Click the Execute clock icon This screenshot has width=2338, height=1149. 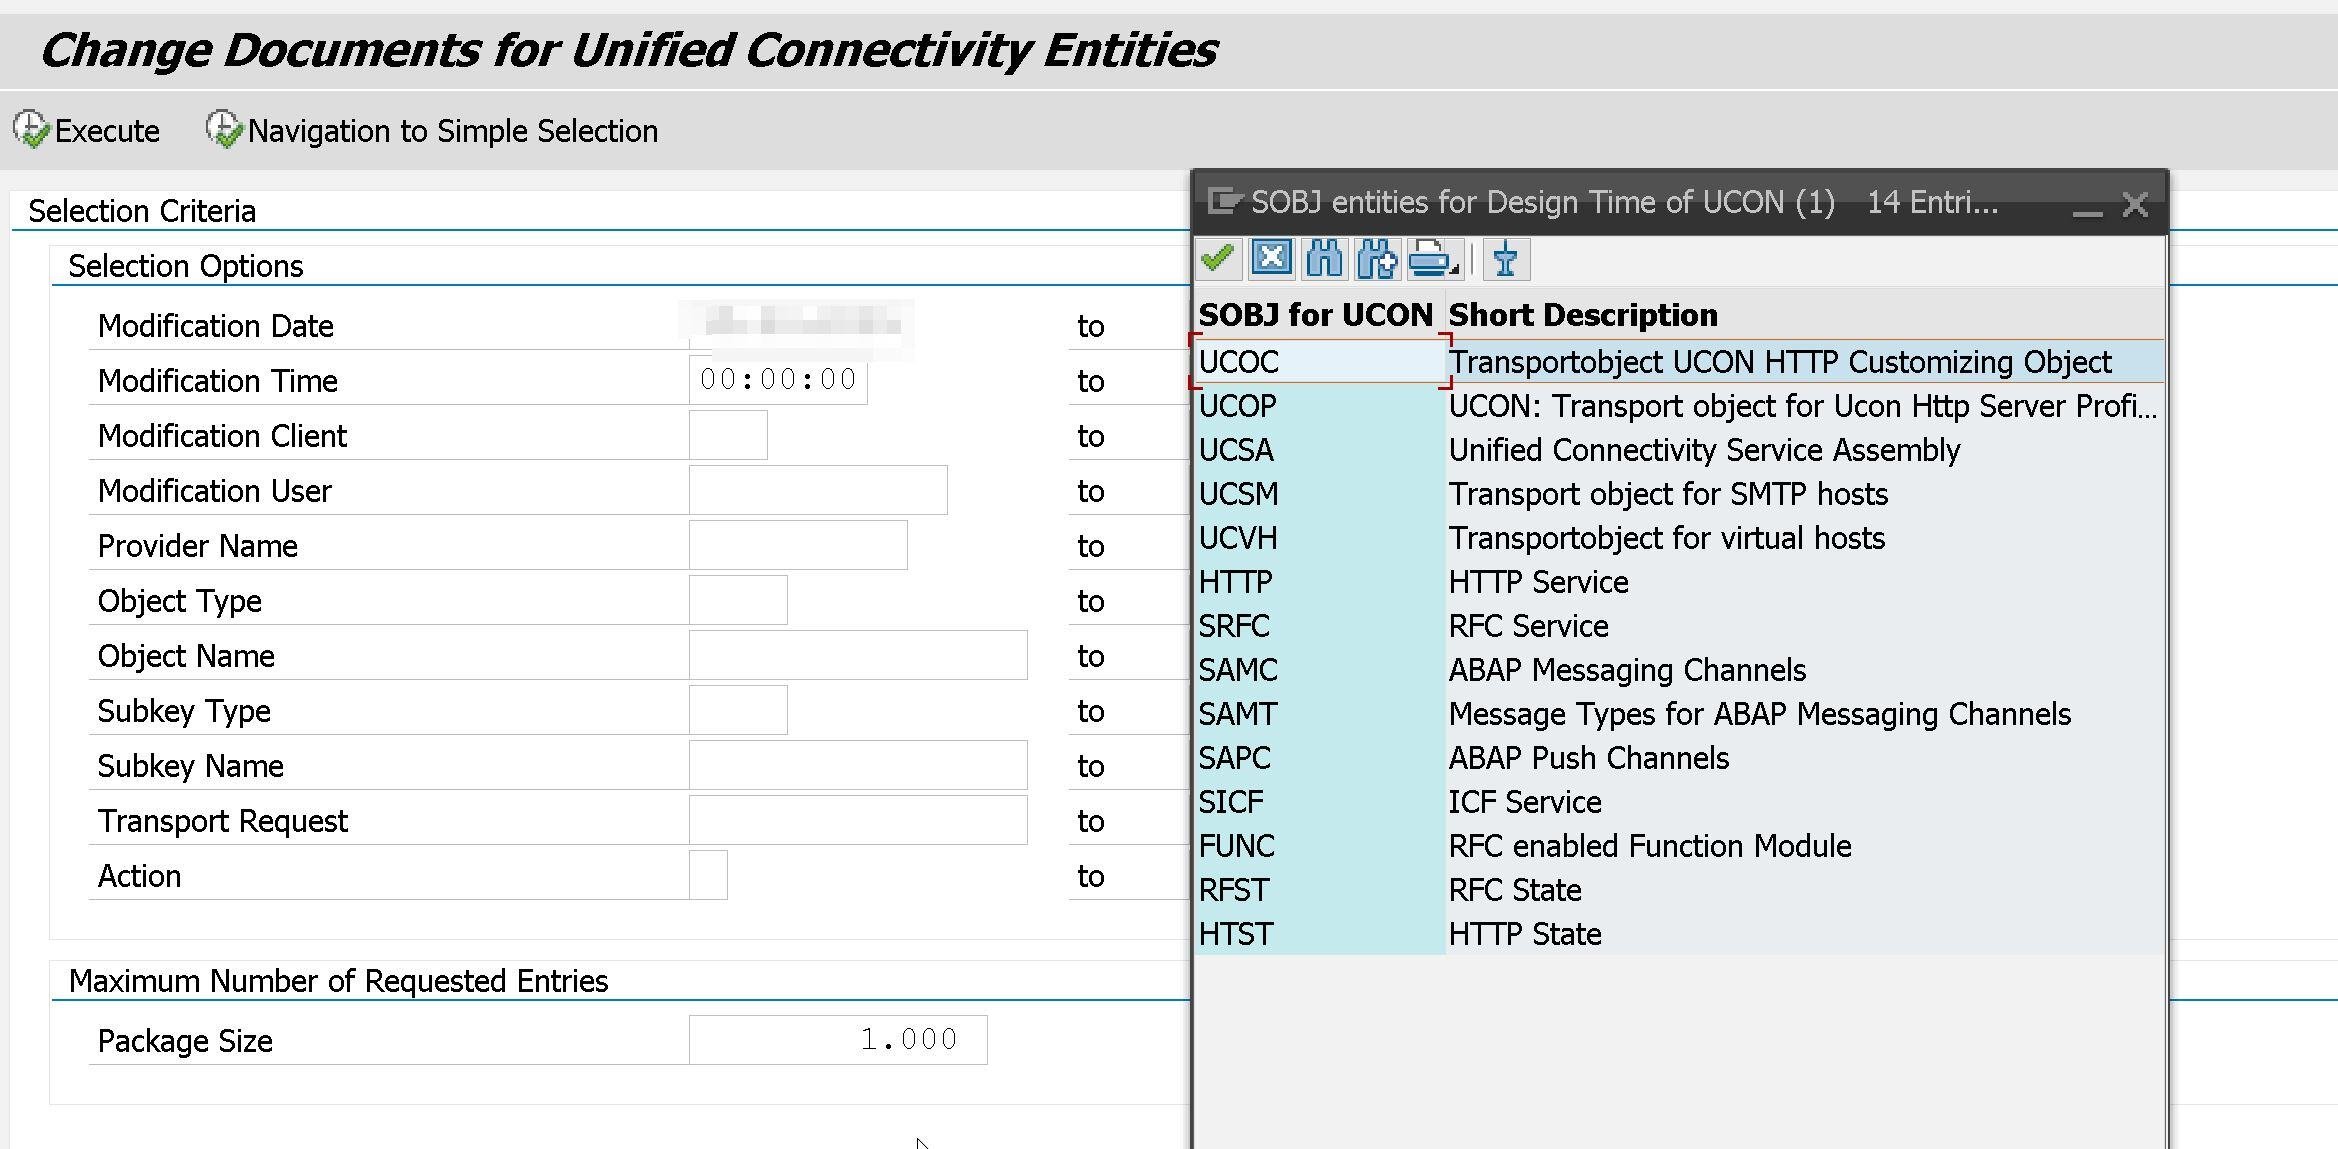tap(31, 130)
